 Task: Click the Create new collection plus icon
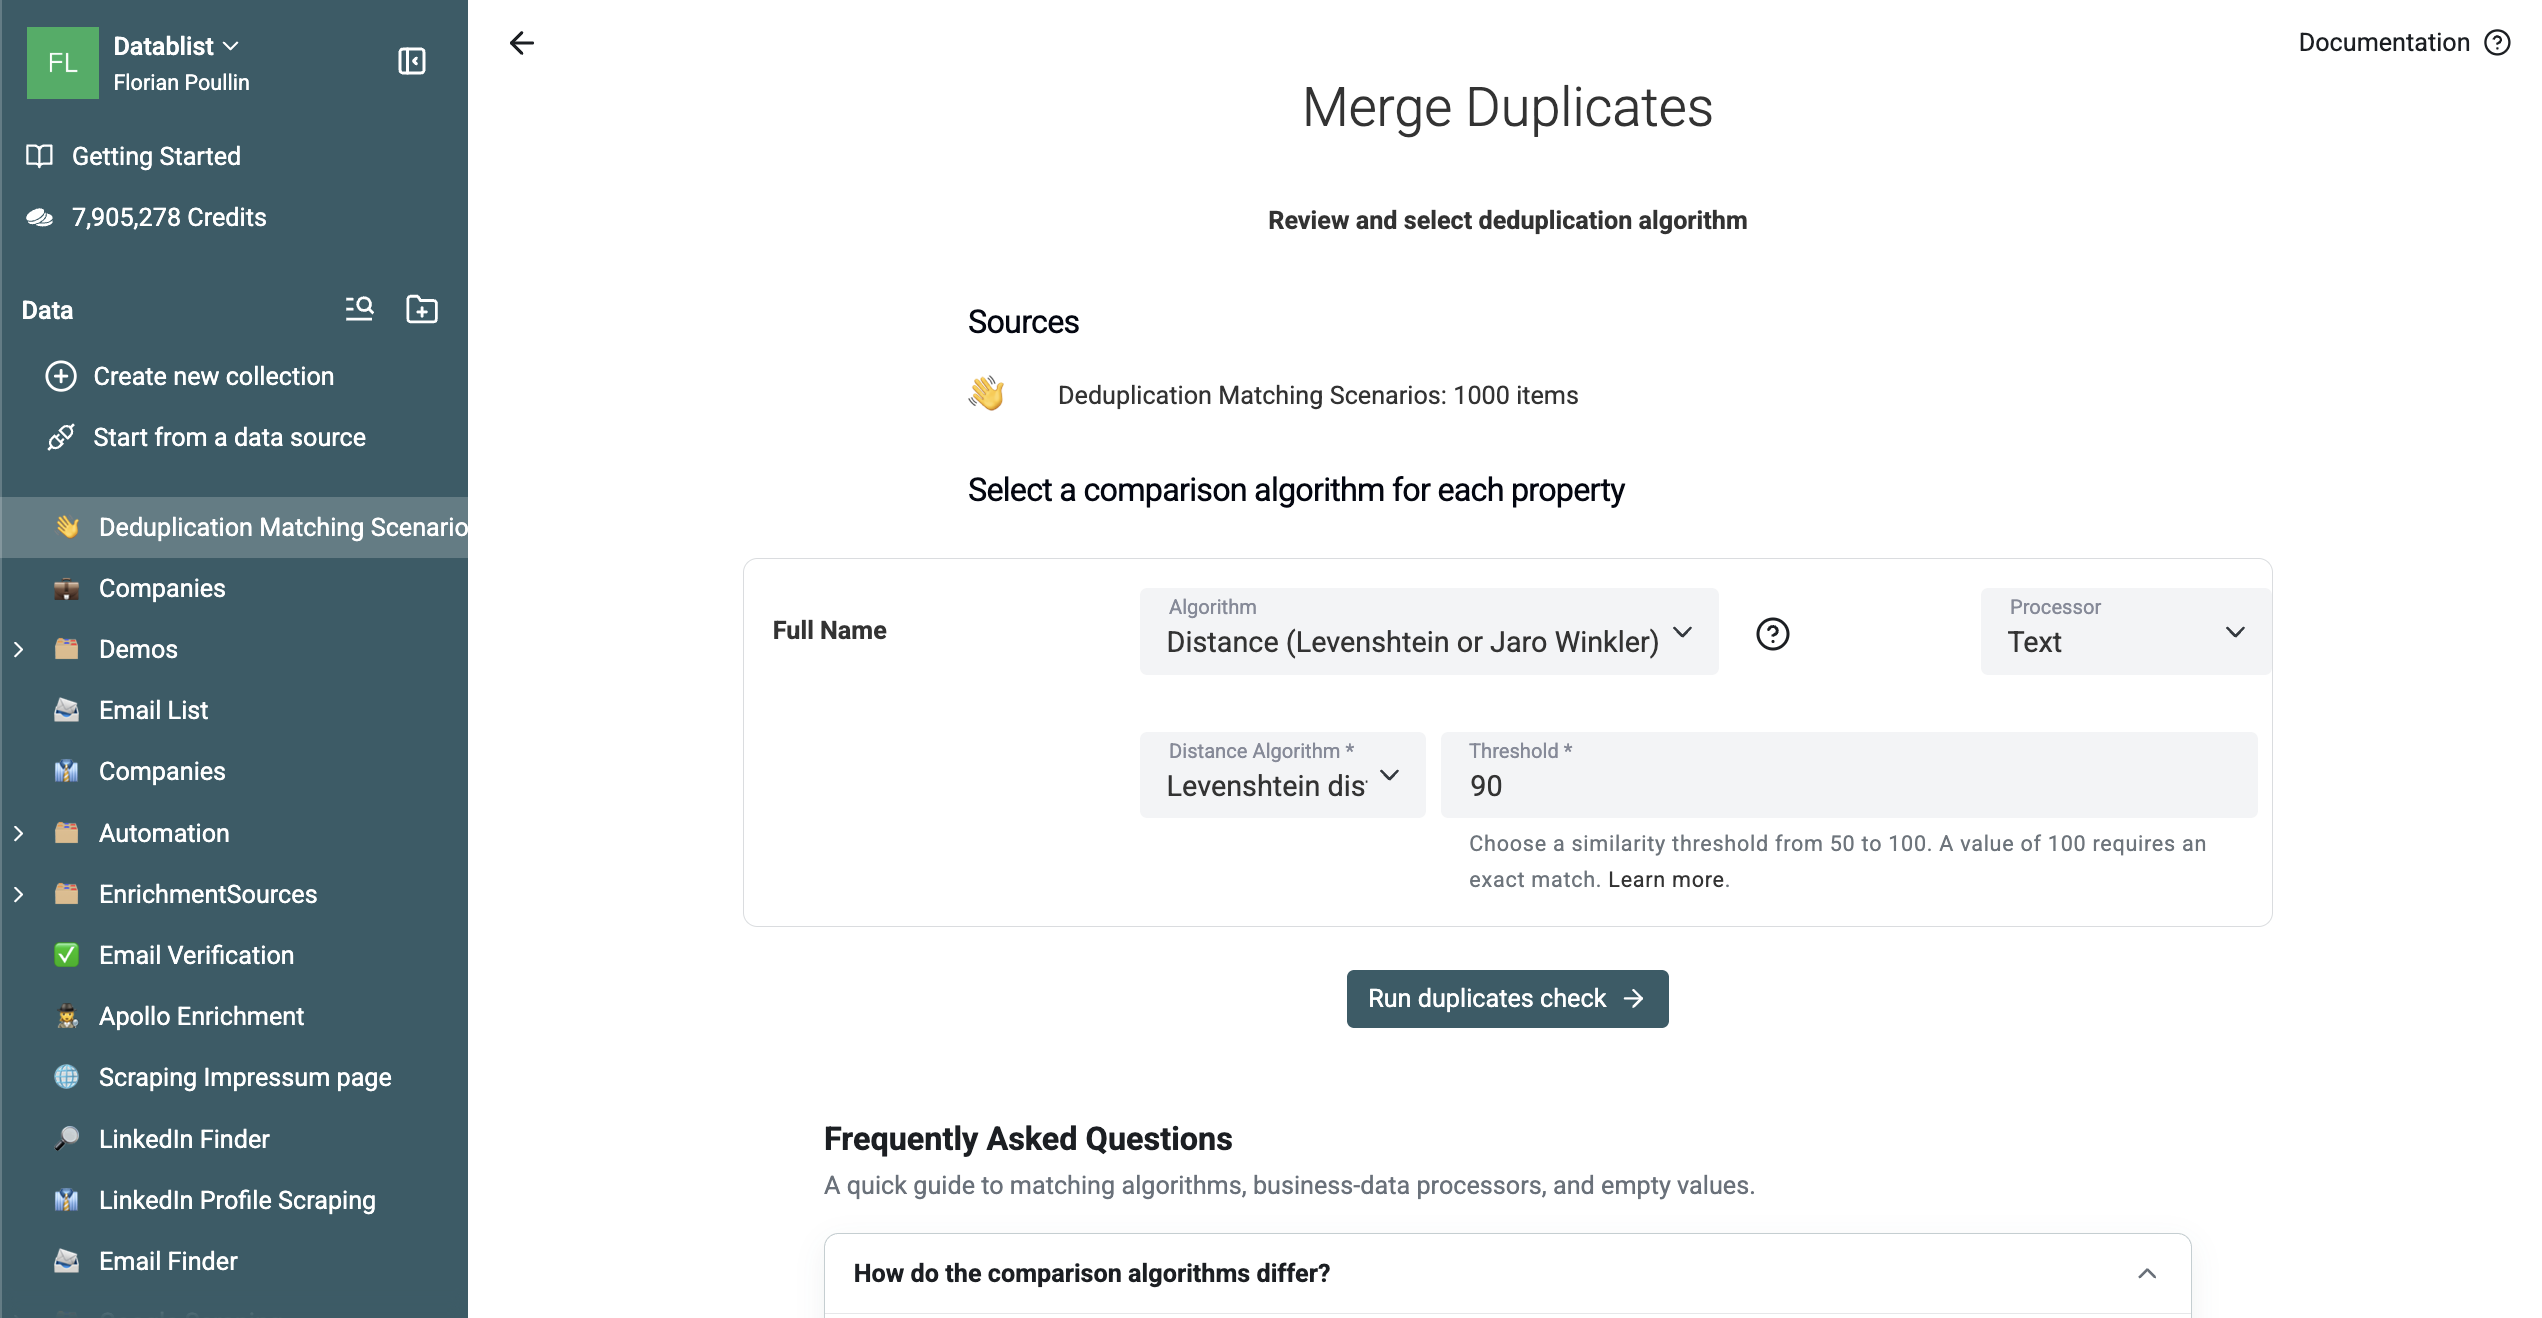61,376
